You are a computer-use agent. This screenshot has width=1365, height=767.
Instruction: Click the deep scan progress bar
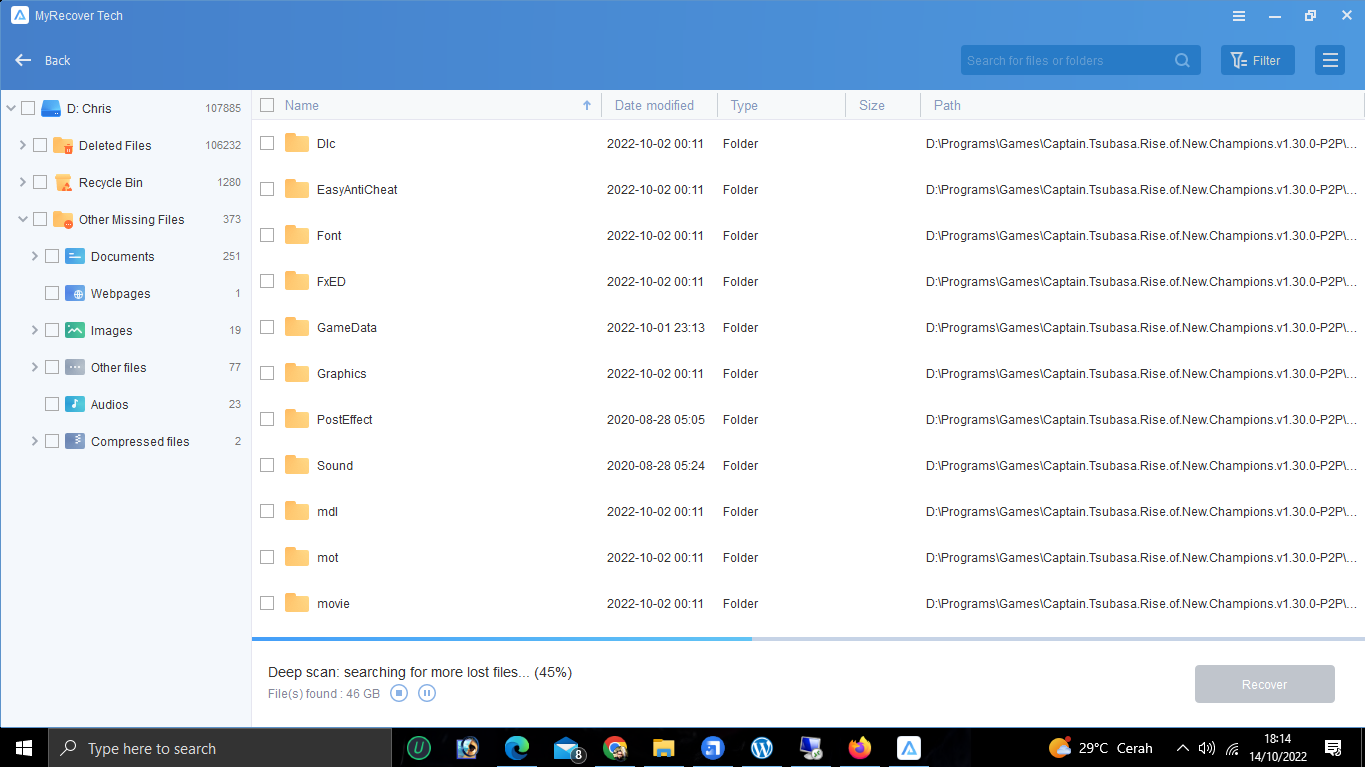pyautogui.click(x=808, y=638)
